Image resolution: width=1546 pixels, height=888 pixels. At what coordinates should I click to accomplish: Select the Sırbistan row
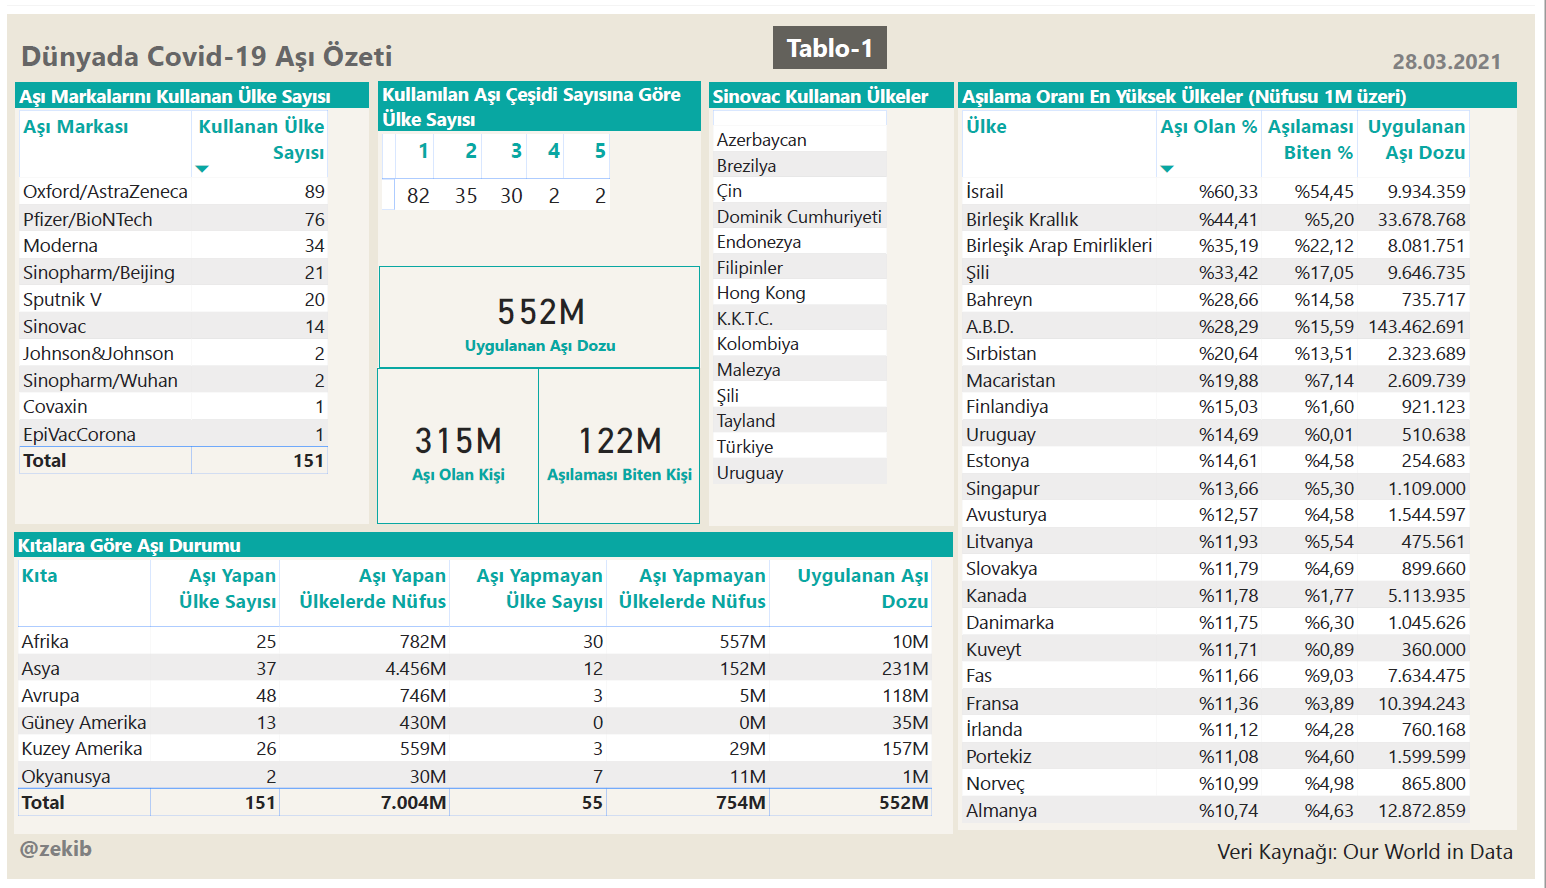[1216, 354]
